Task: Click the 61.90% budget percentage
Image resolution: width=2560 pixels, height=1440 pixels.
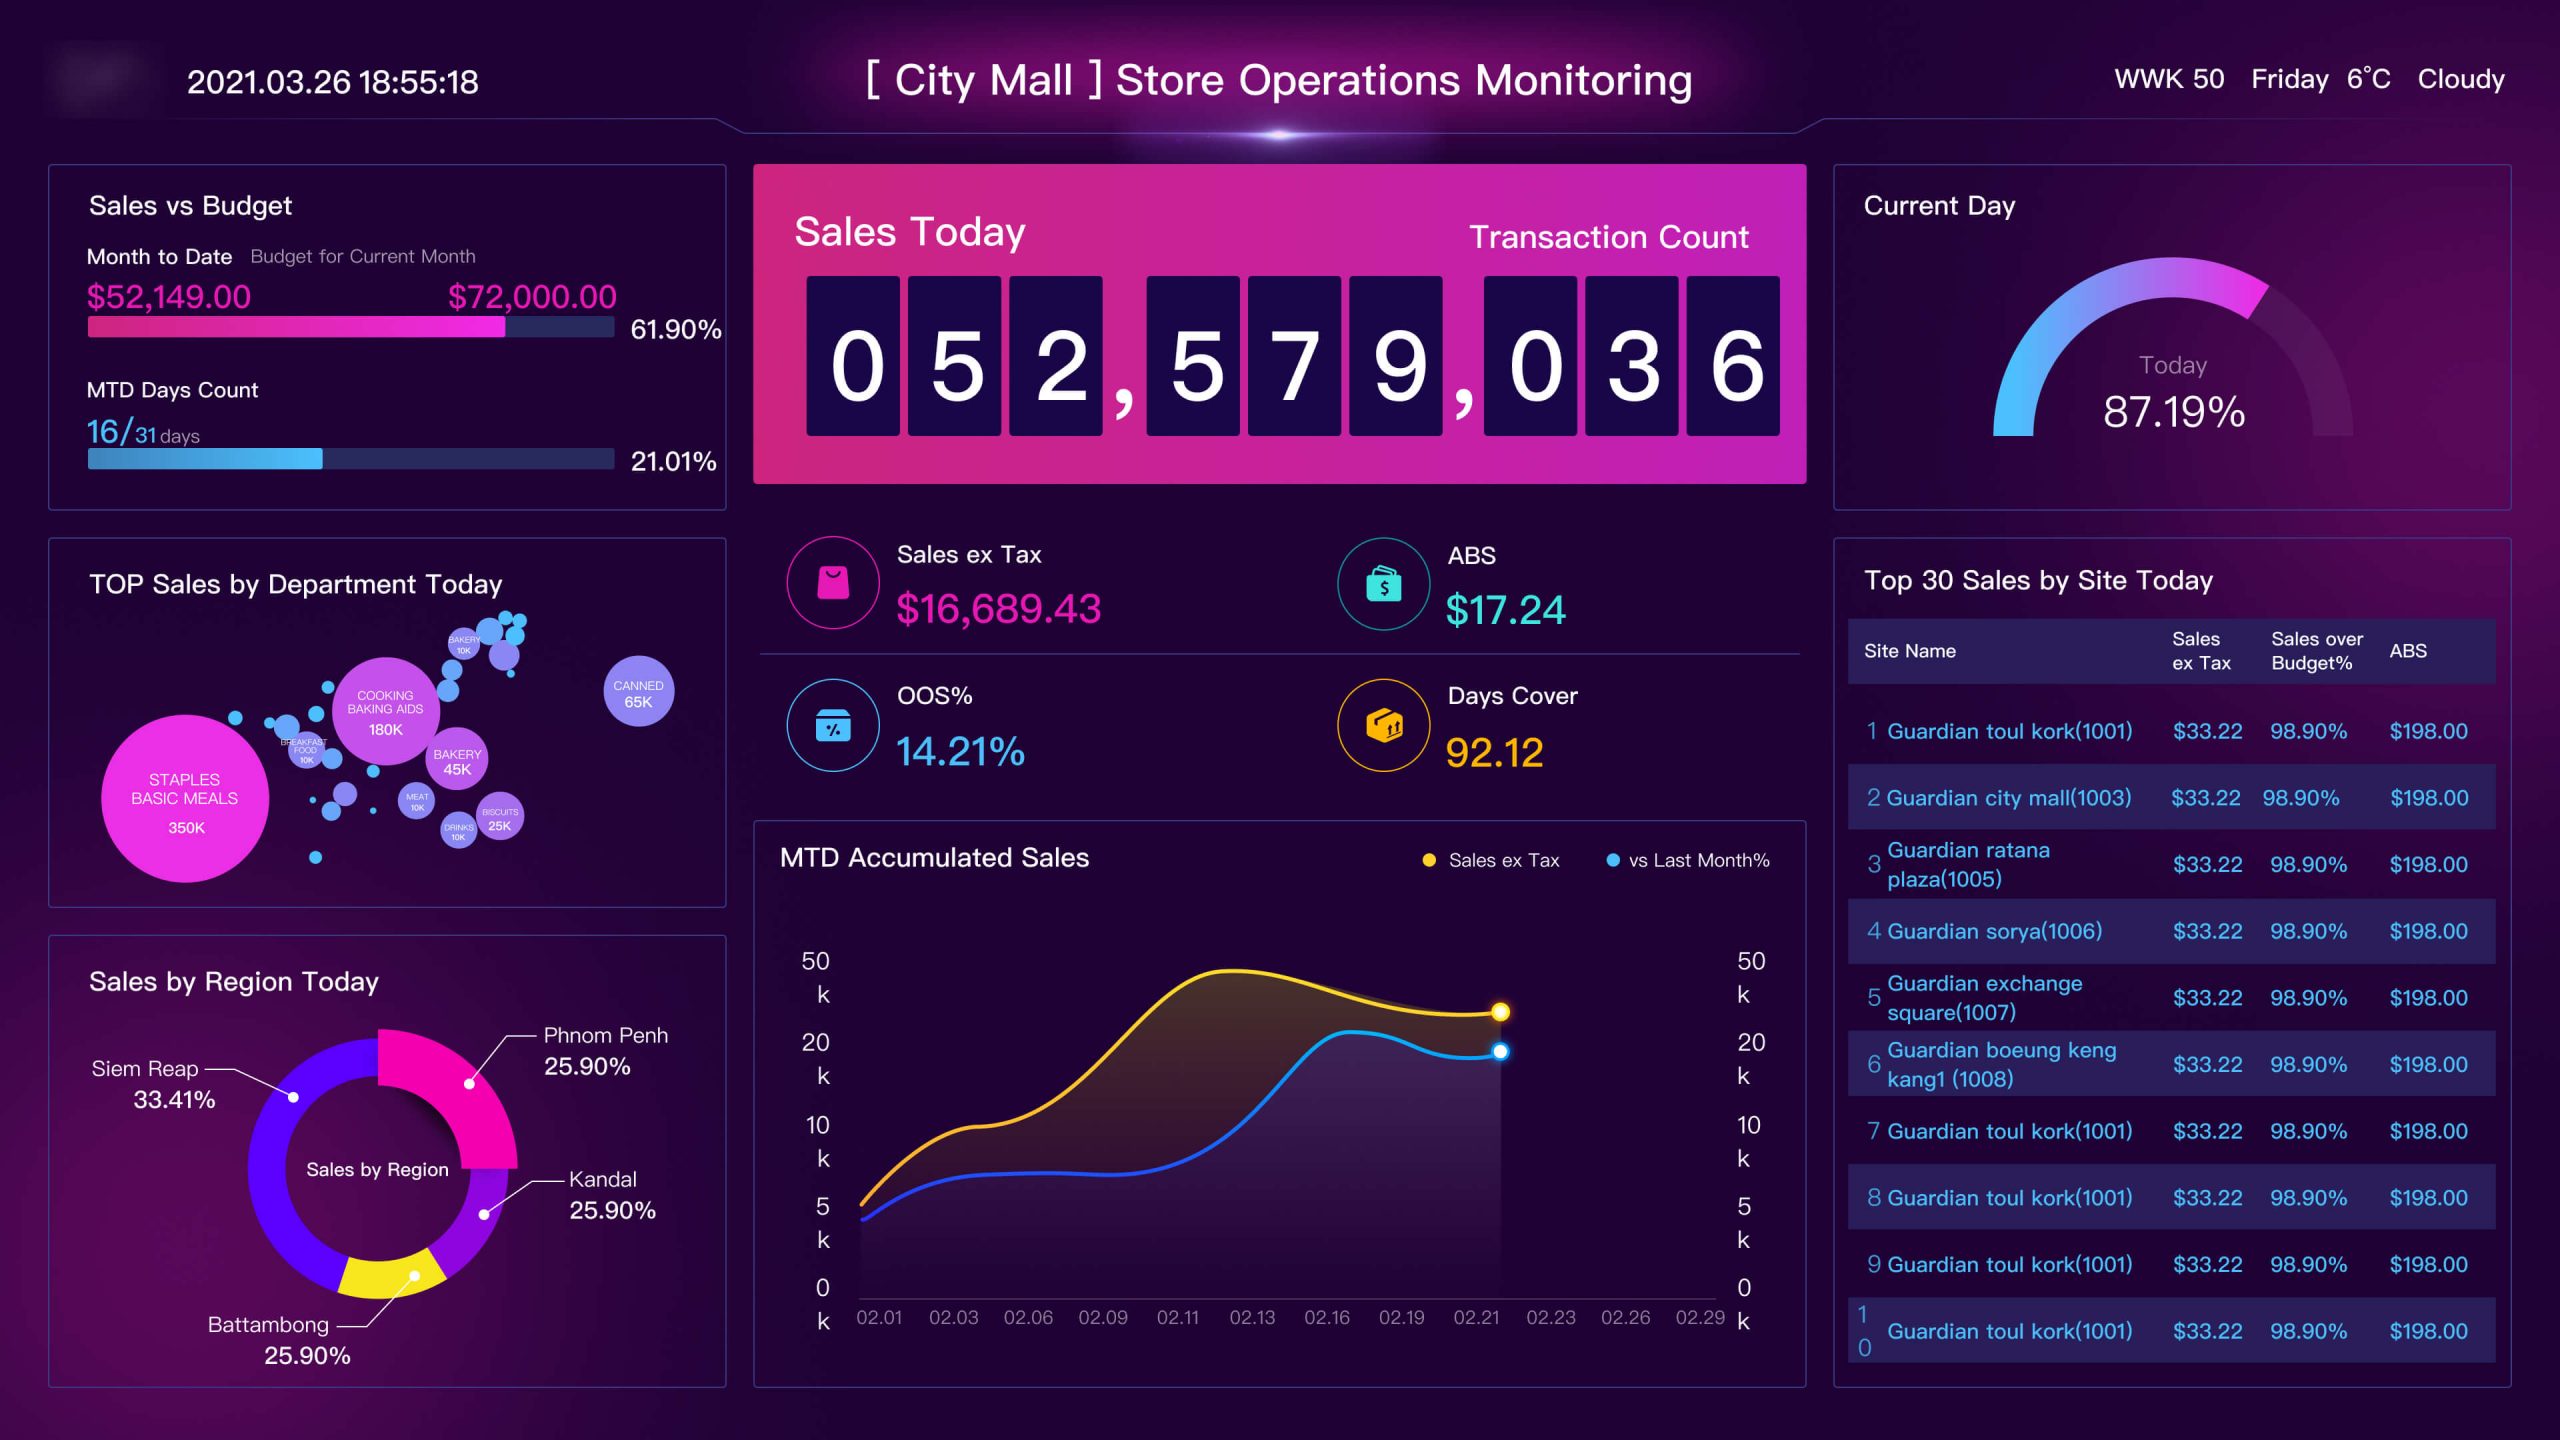Action: [x=676, y=329]
